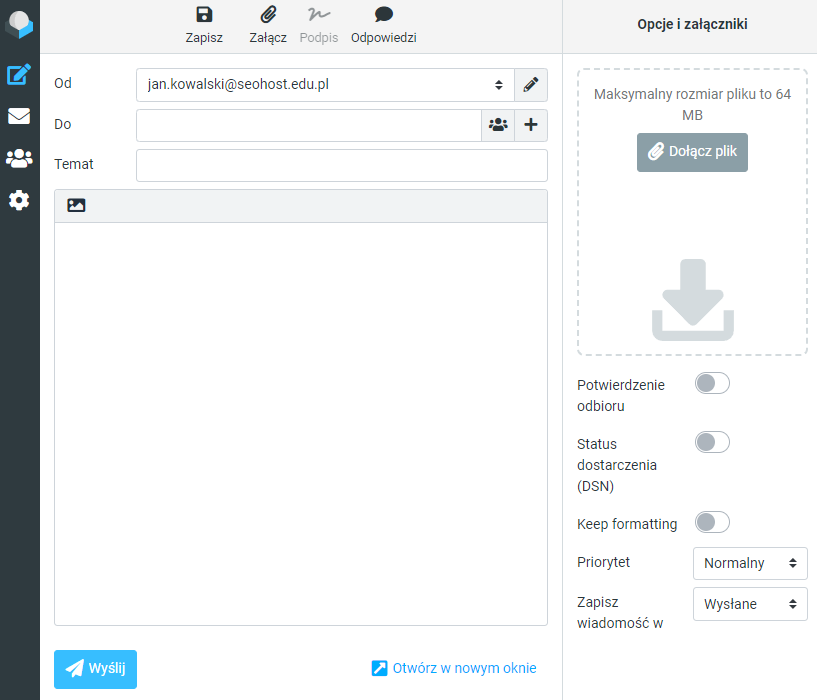
Task: Click the insert image icon in editor toolbar
Action: [x=76, y=205]
